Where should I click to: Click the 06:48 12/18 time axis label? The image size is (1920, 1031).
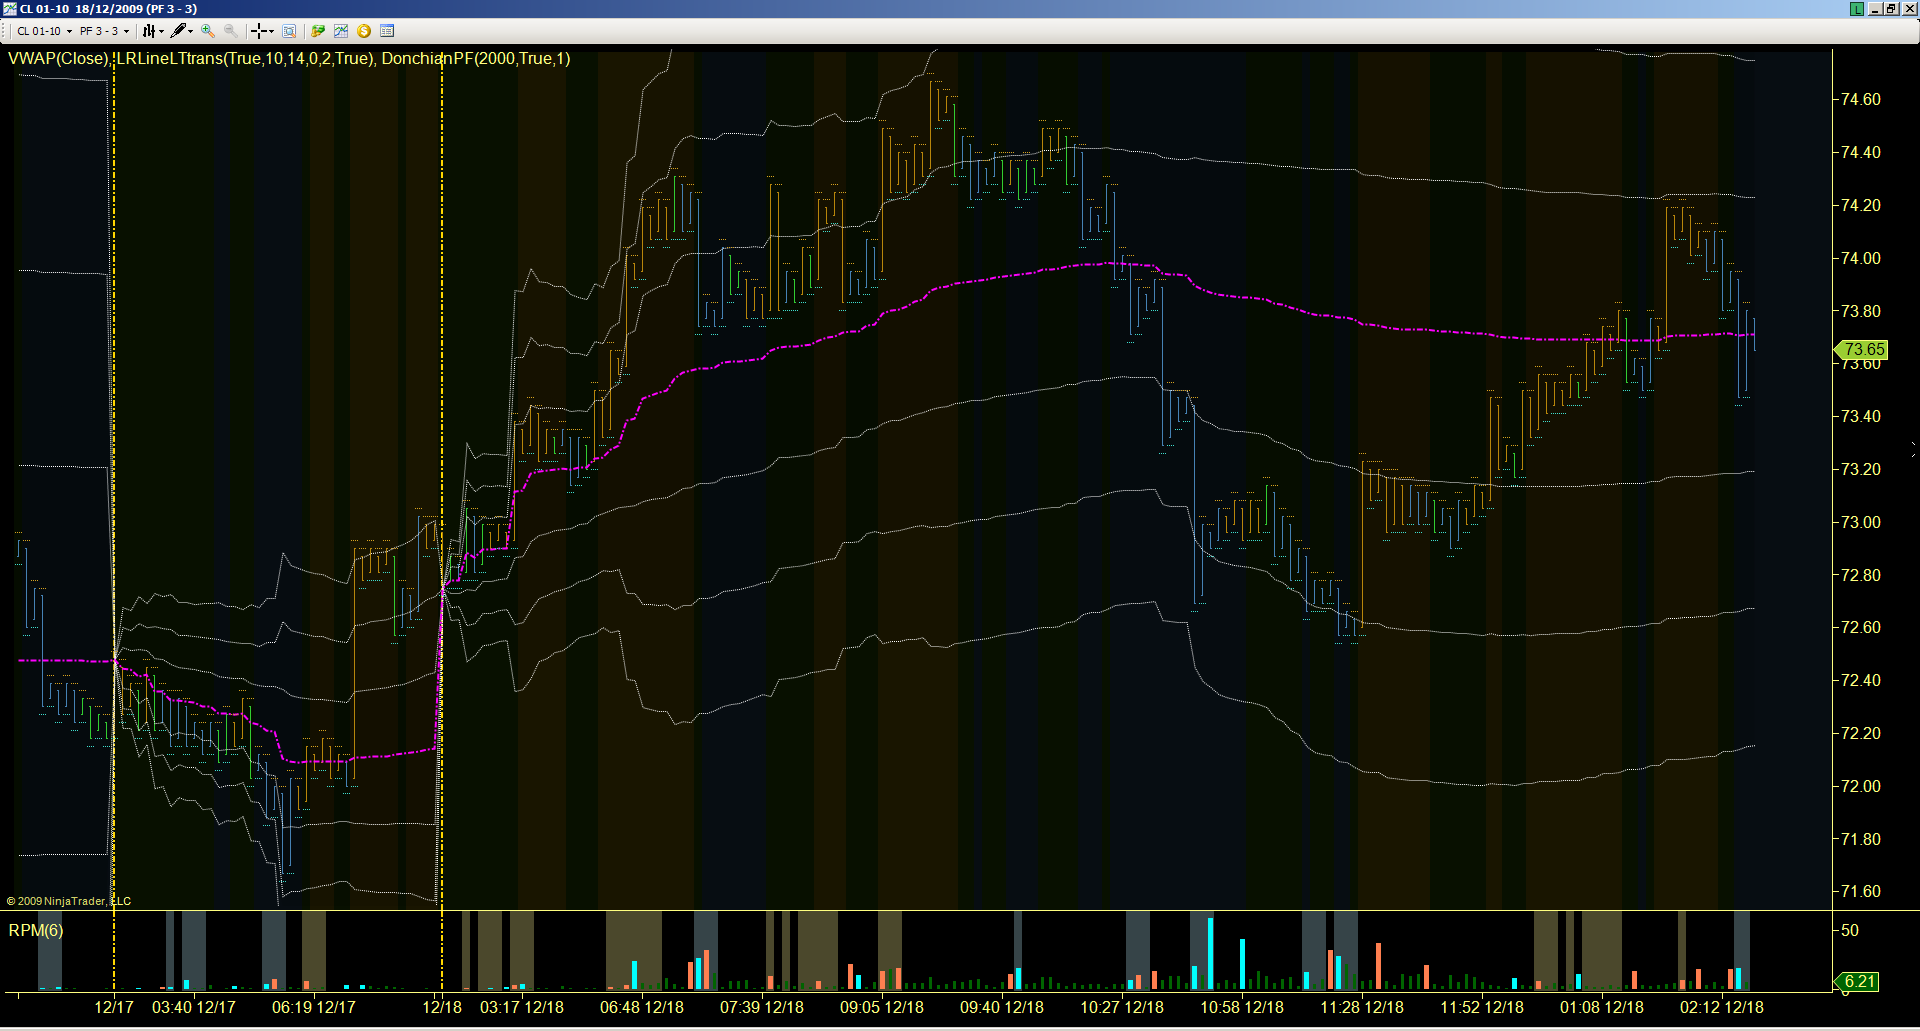point(642,1007)
